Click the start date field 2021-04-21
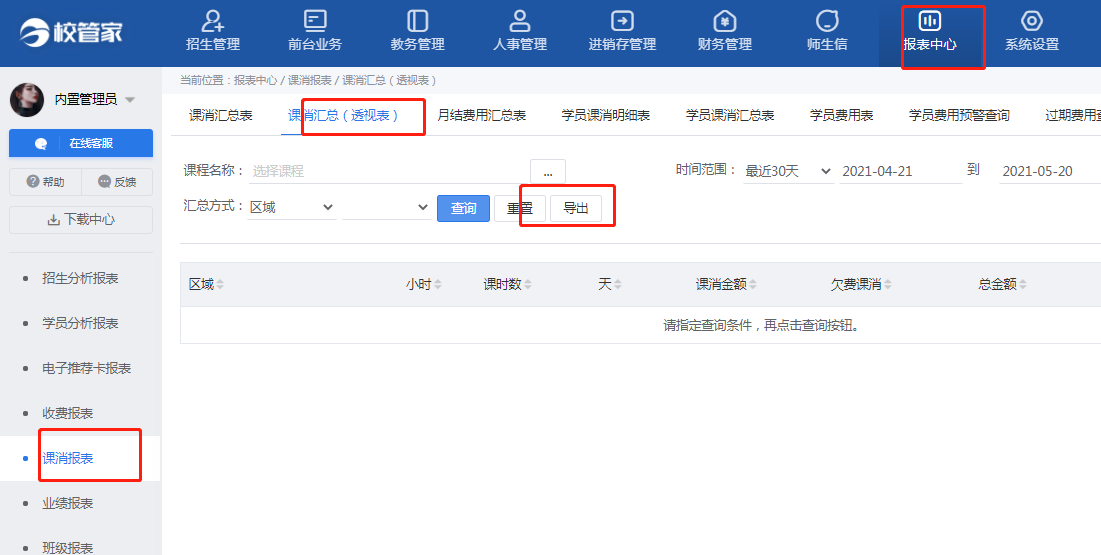The image size is (1101, 555). point(901,171)
